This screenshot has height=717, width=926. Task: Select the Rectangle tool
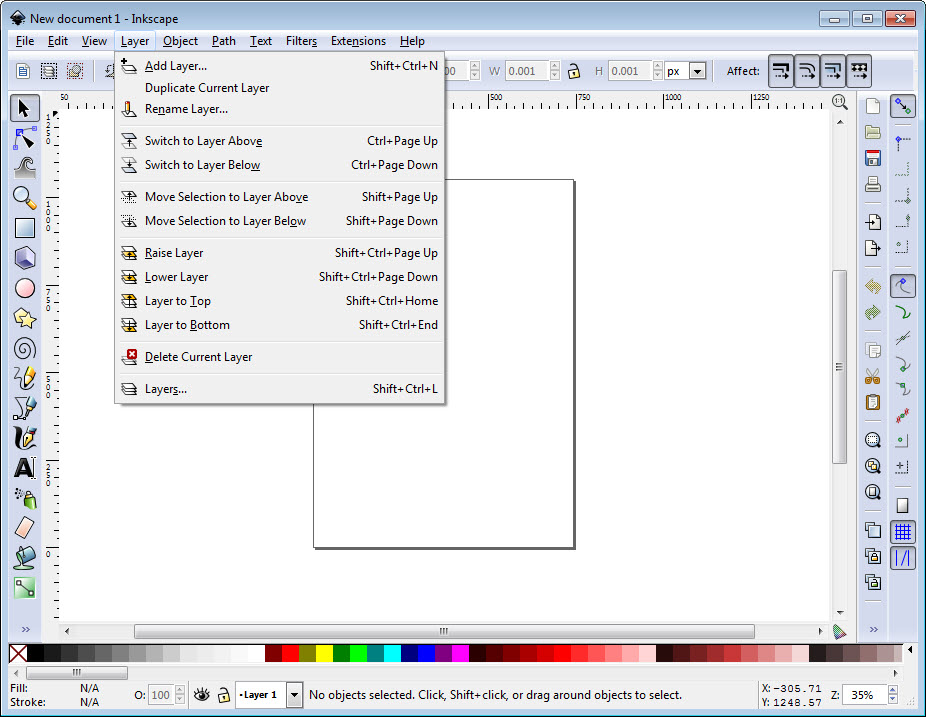[x=24, y=228]
